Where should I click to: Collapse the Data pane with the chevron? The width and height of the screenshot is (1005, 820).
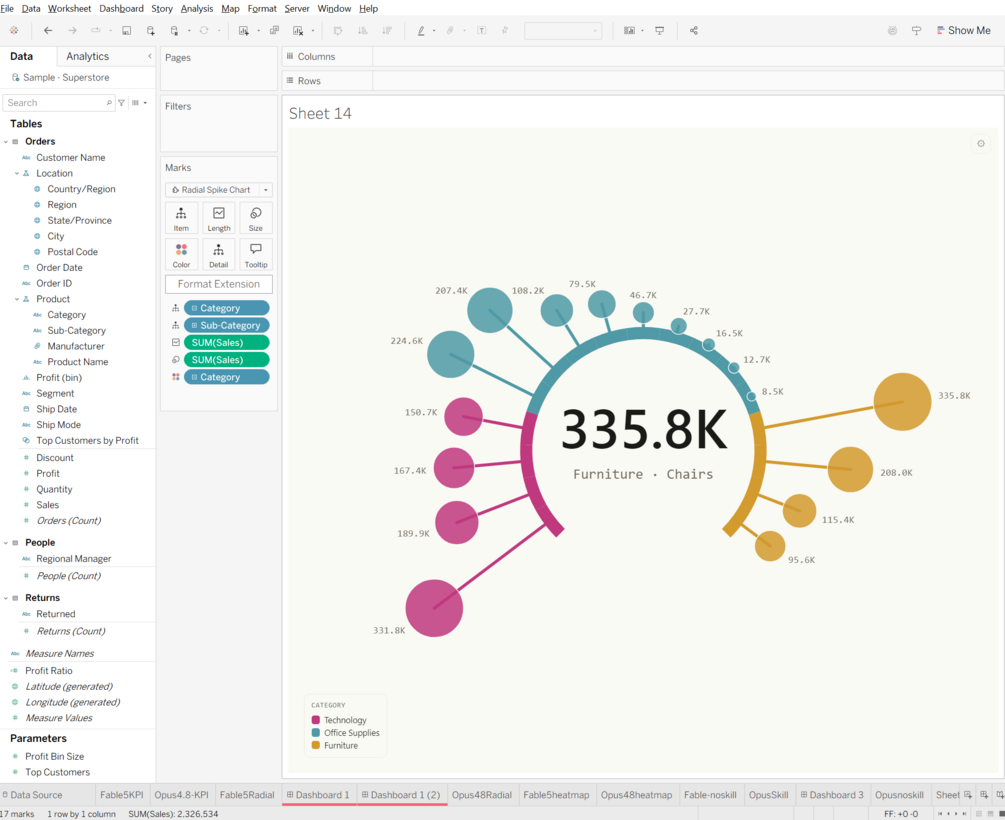[x=149, y=56]
